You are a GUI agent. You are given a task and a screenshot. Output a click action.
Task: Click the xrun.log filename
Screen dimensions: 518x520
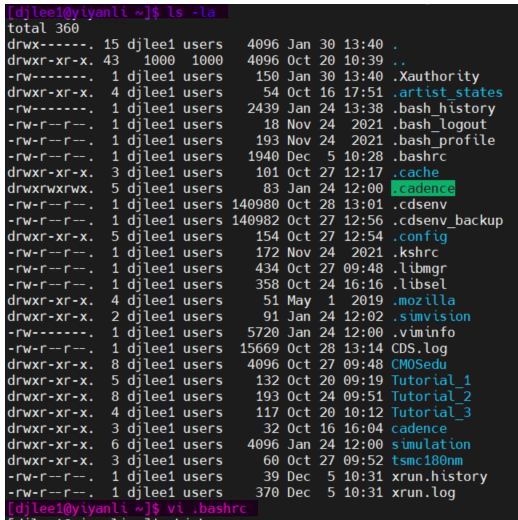423,493
